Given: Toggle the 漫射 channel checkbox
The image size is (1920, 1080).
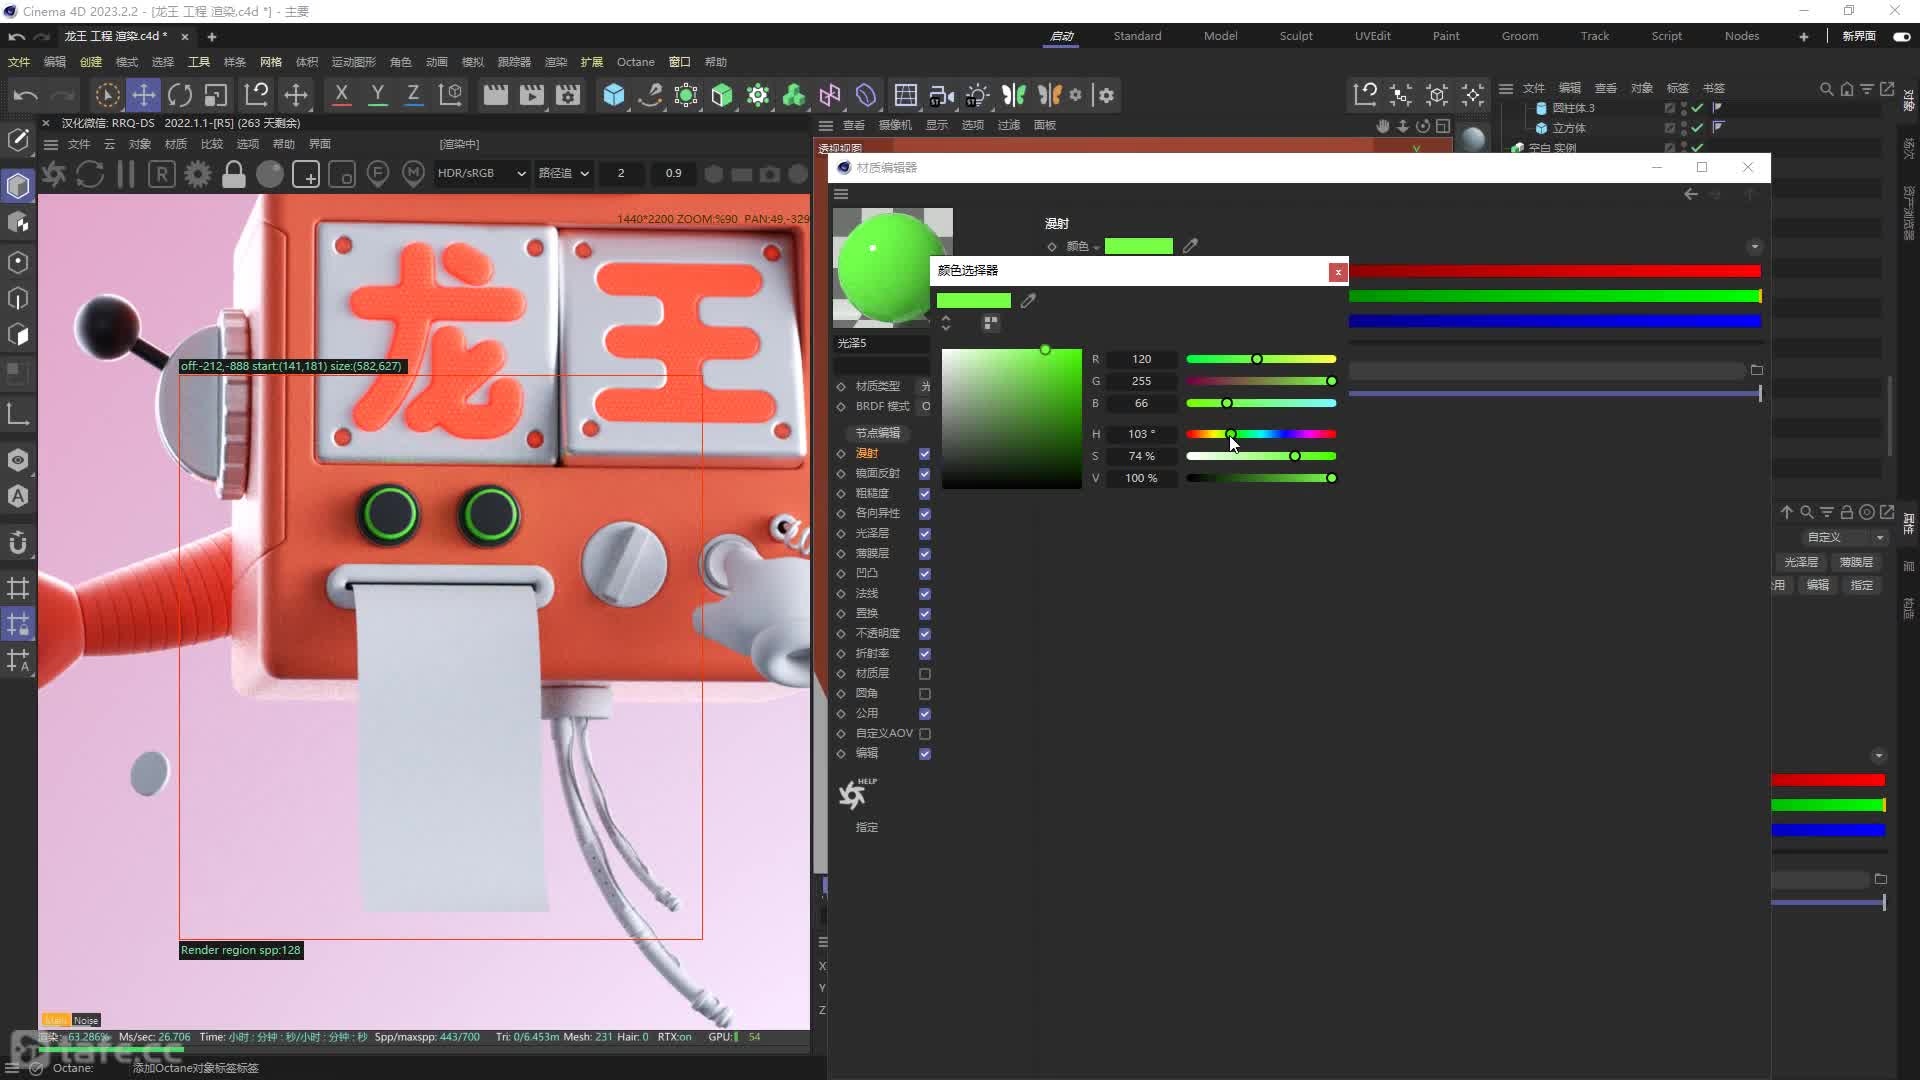Looking at the screenshot, I should click(x=925, y=454).
